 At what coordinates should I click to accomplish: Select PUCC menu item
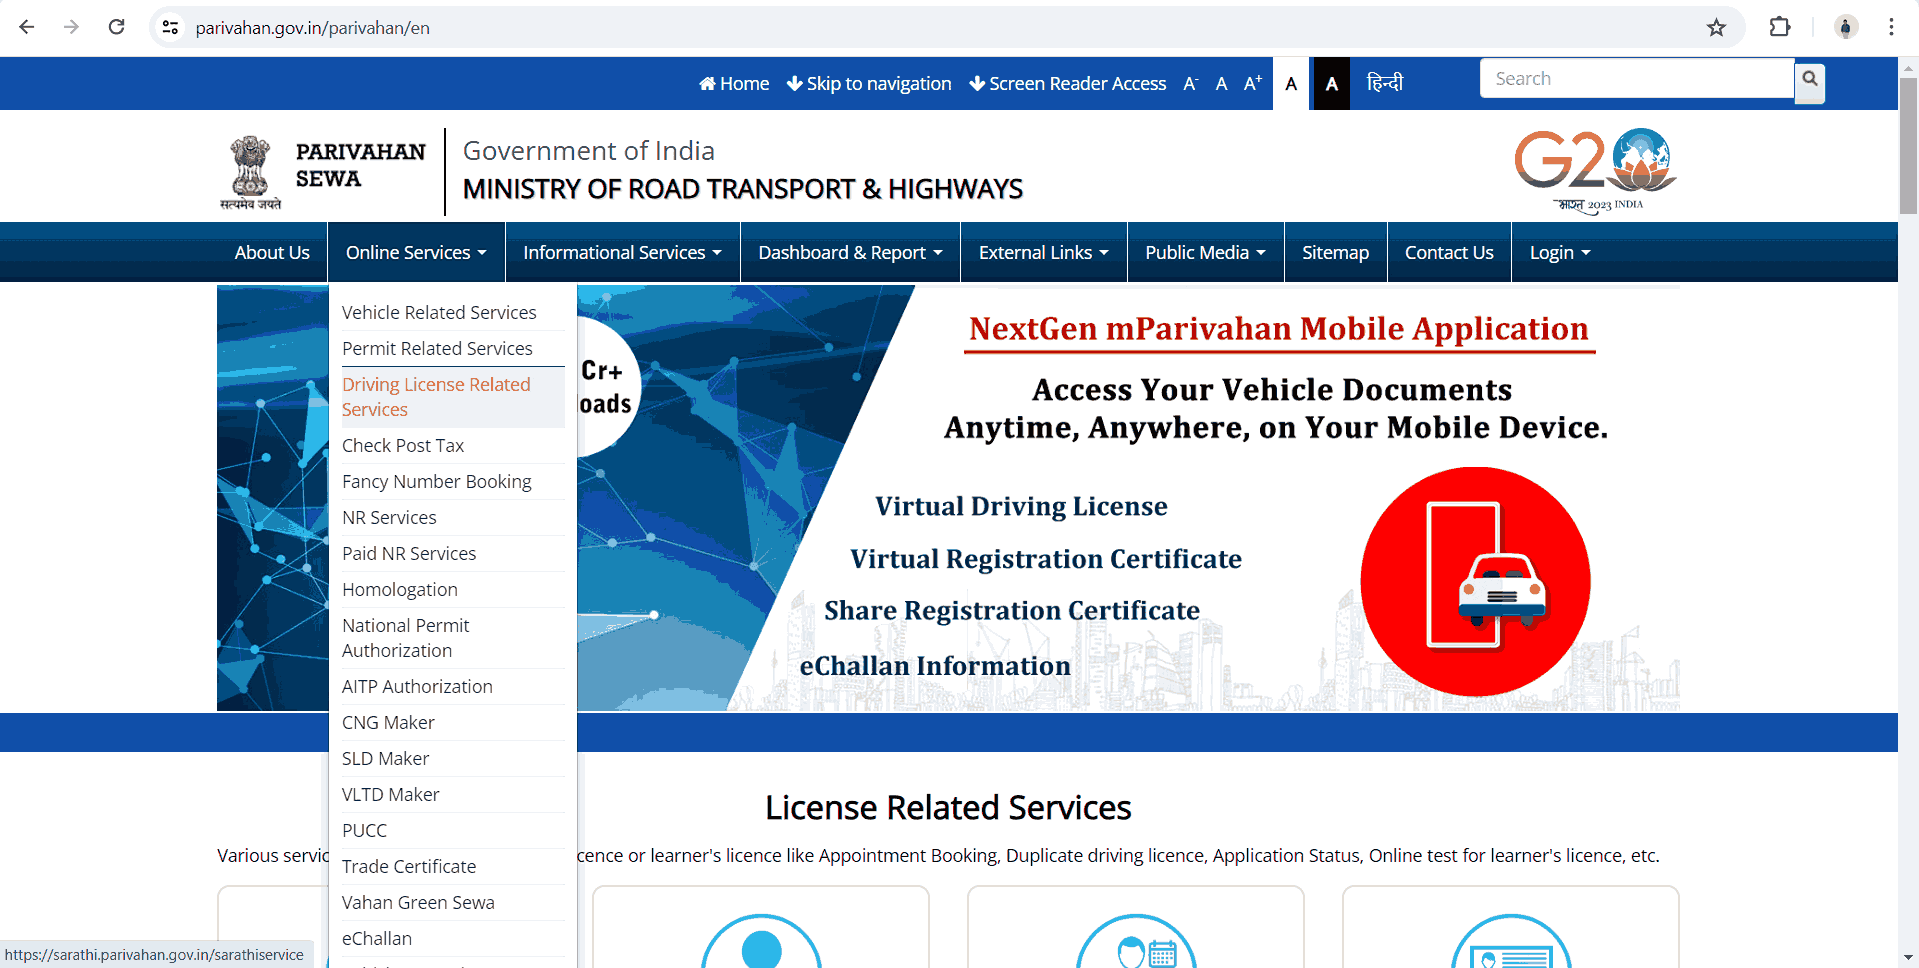pos(452,830)
